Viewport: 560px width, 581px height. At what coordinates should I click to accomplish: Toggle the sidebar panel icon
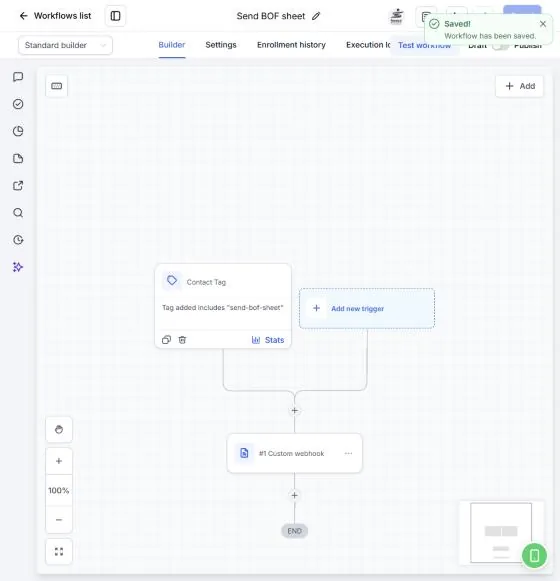pyautogui.click(x=115, y=16)
